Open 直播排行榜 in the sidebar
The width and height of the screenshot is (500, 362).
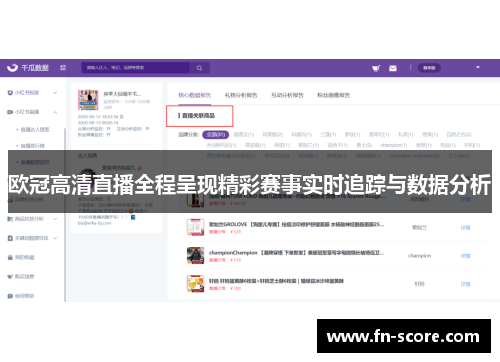[x=33, y=146]
